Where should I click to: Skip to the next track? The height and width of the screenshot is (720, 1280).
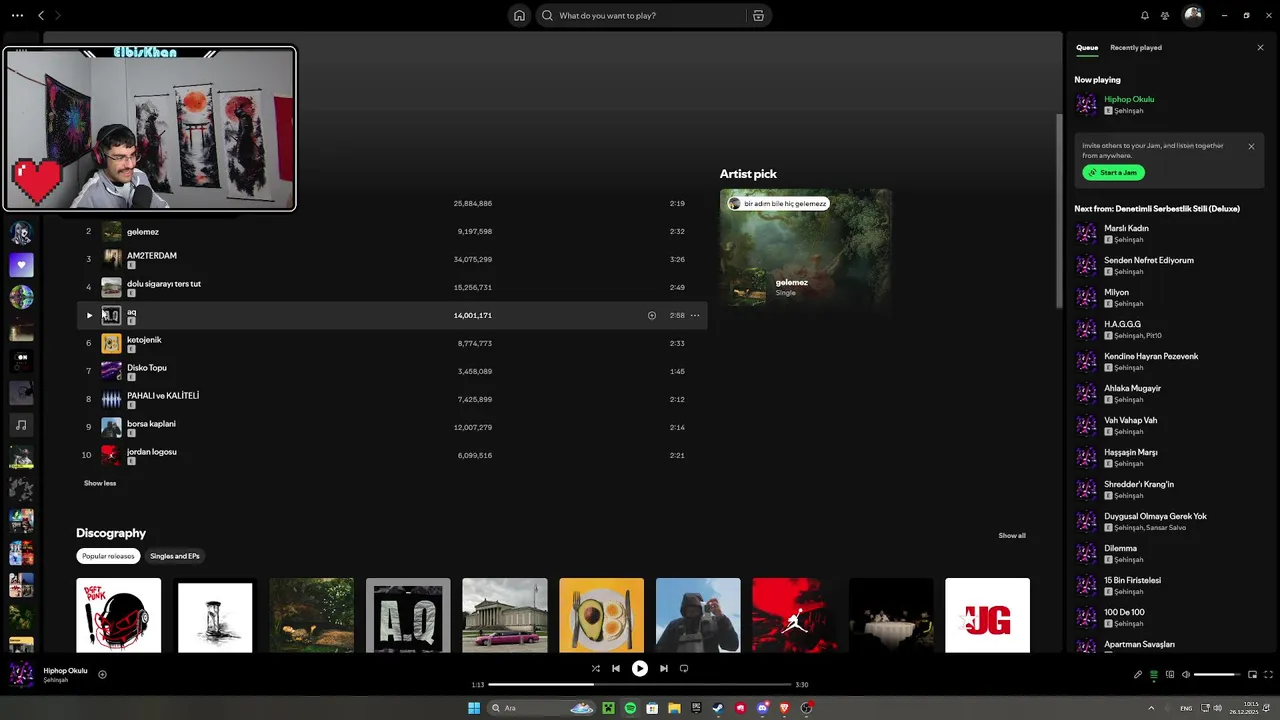click(663, 668)
